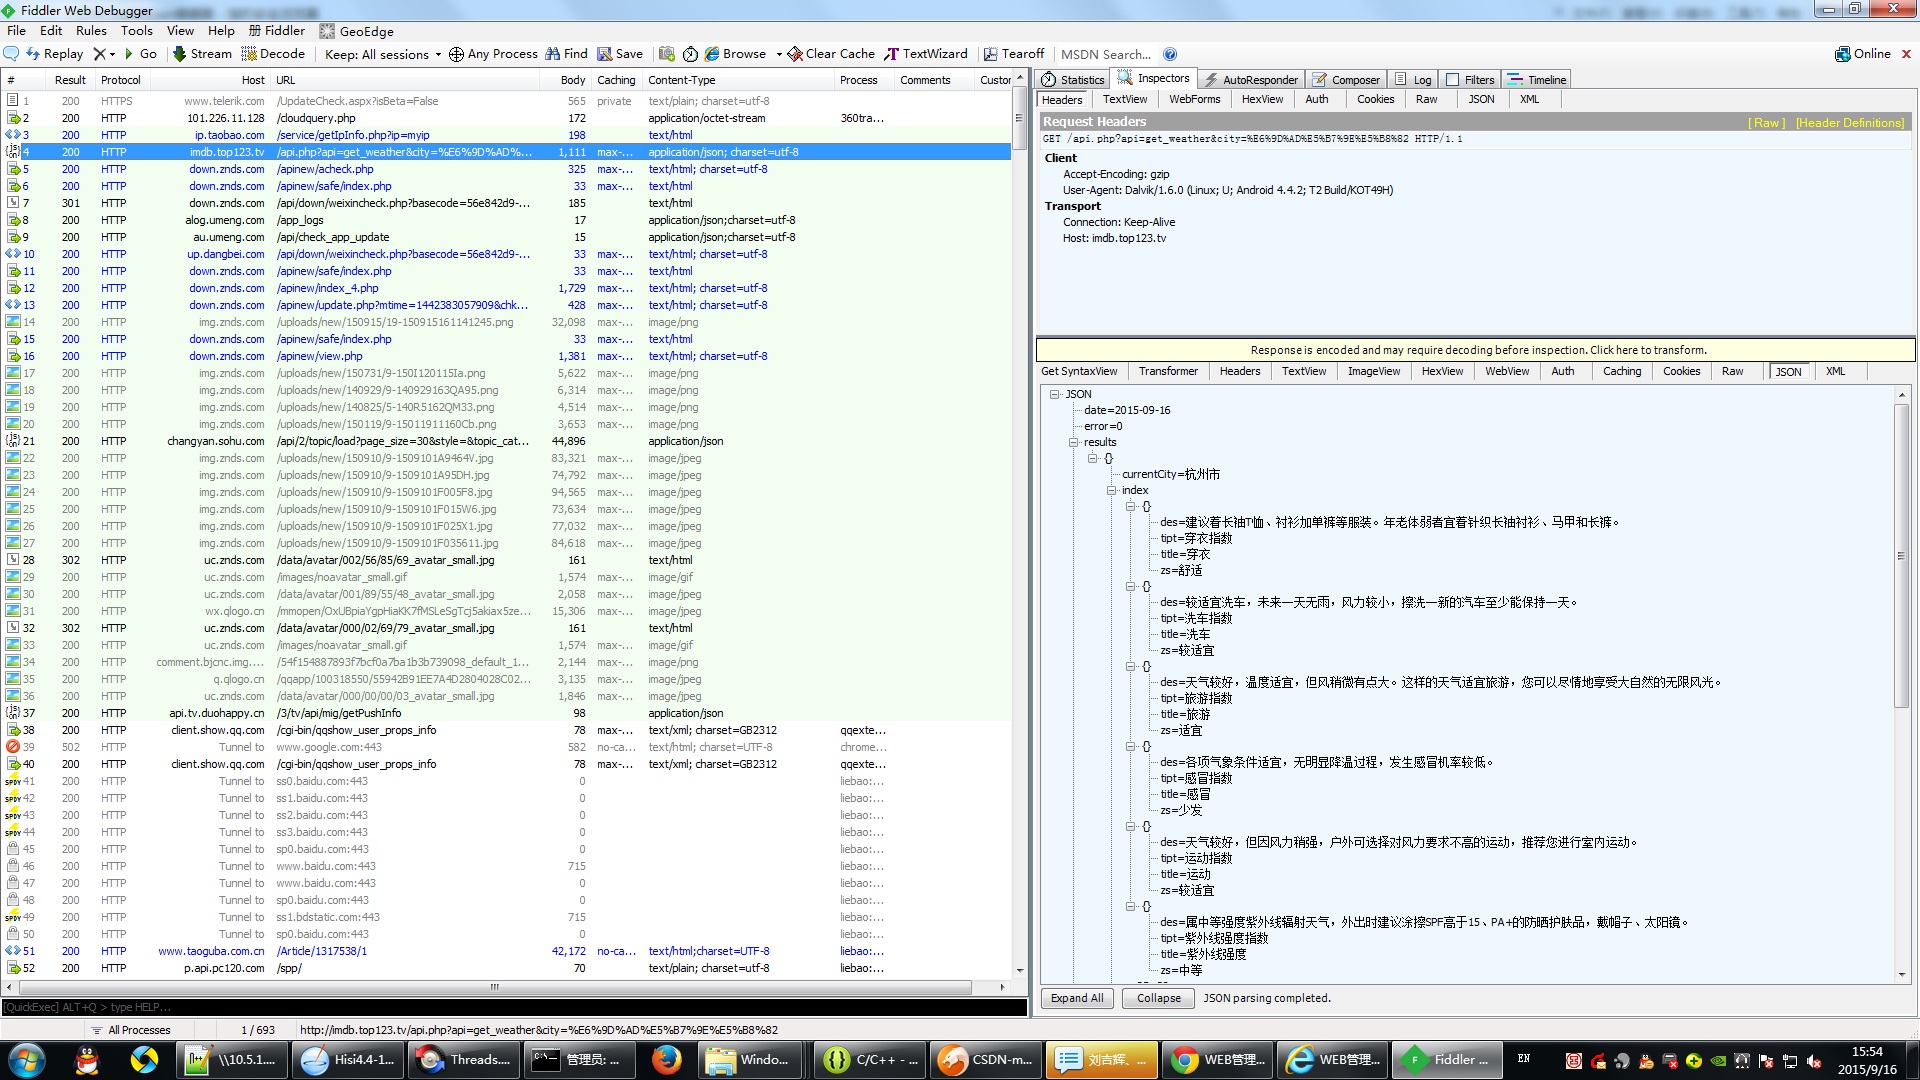Open the Composer tab
The height and width of the screenshot is (1080, 1920).
(x=1346, y=80)
